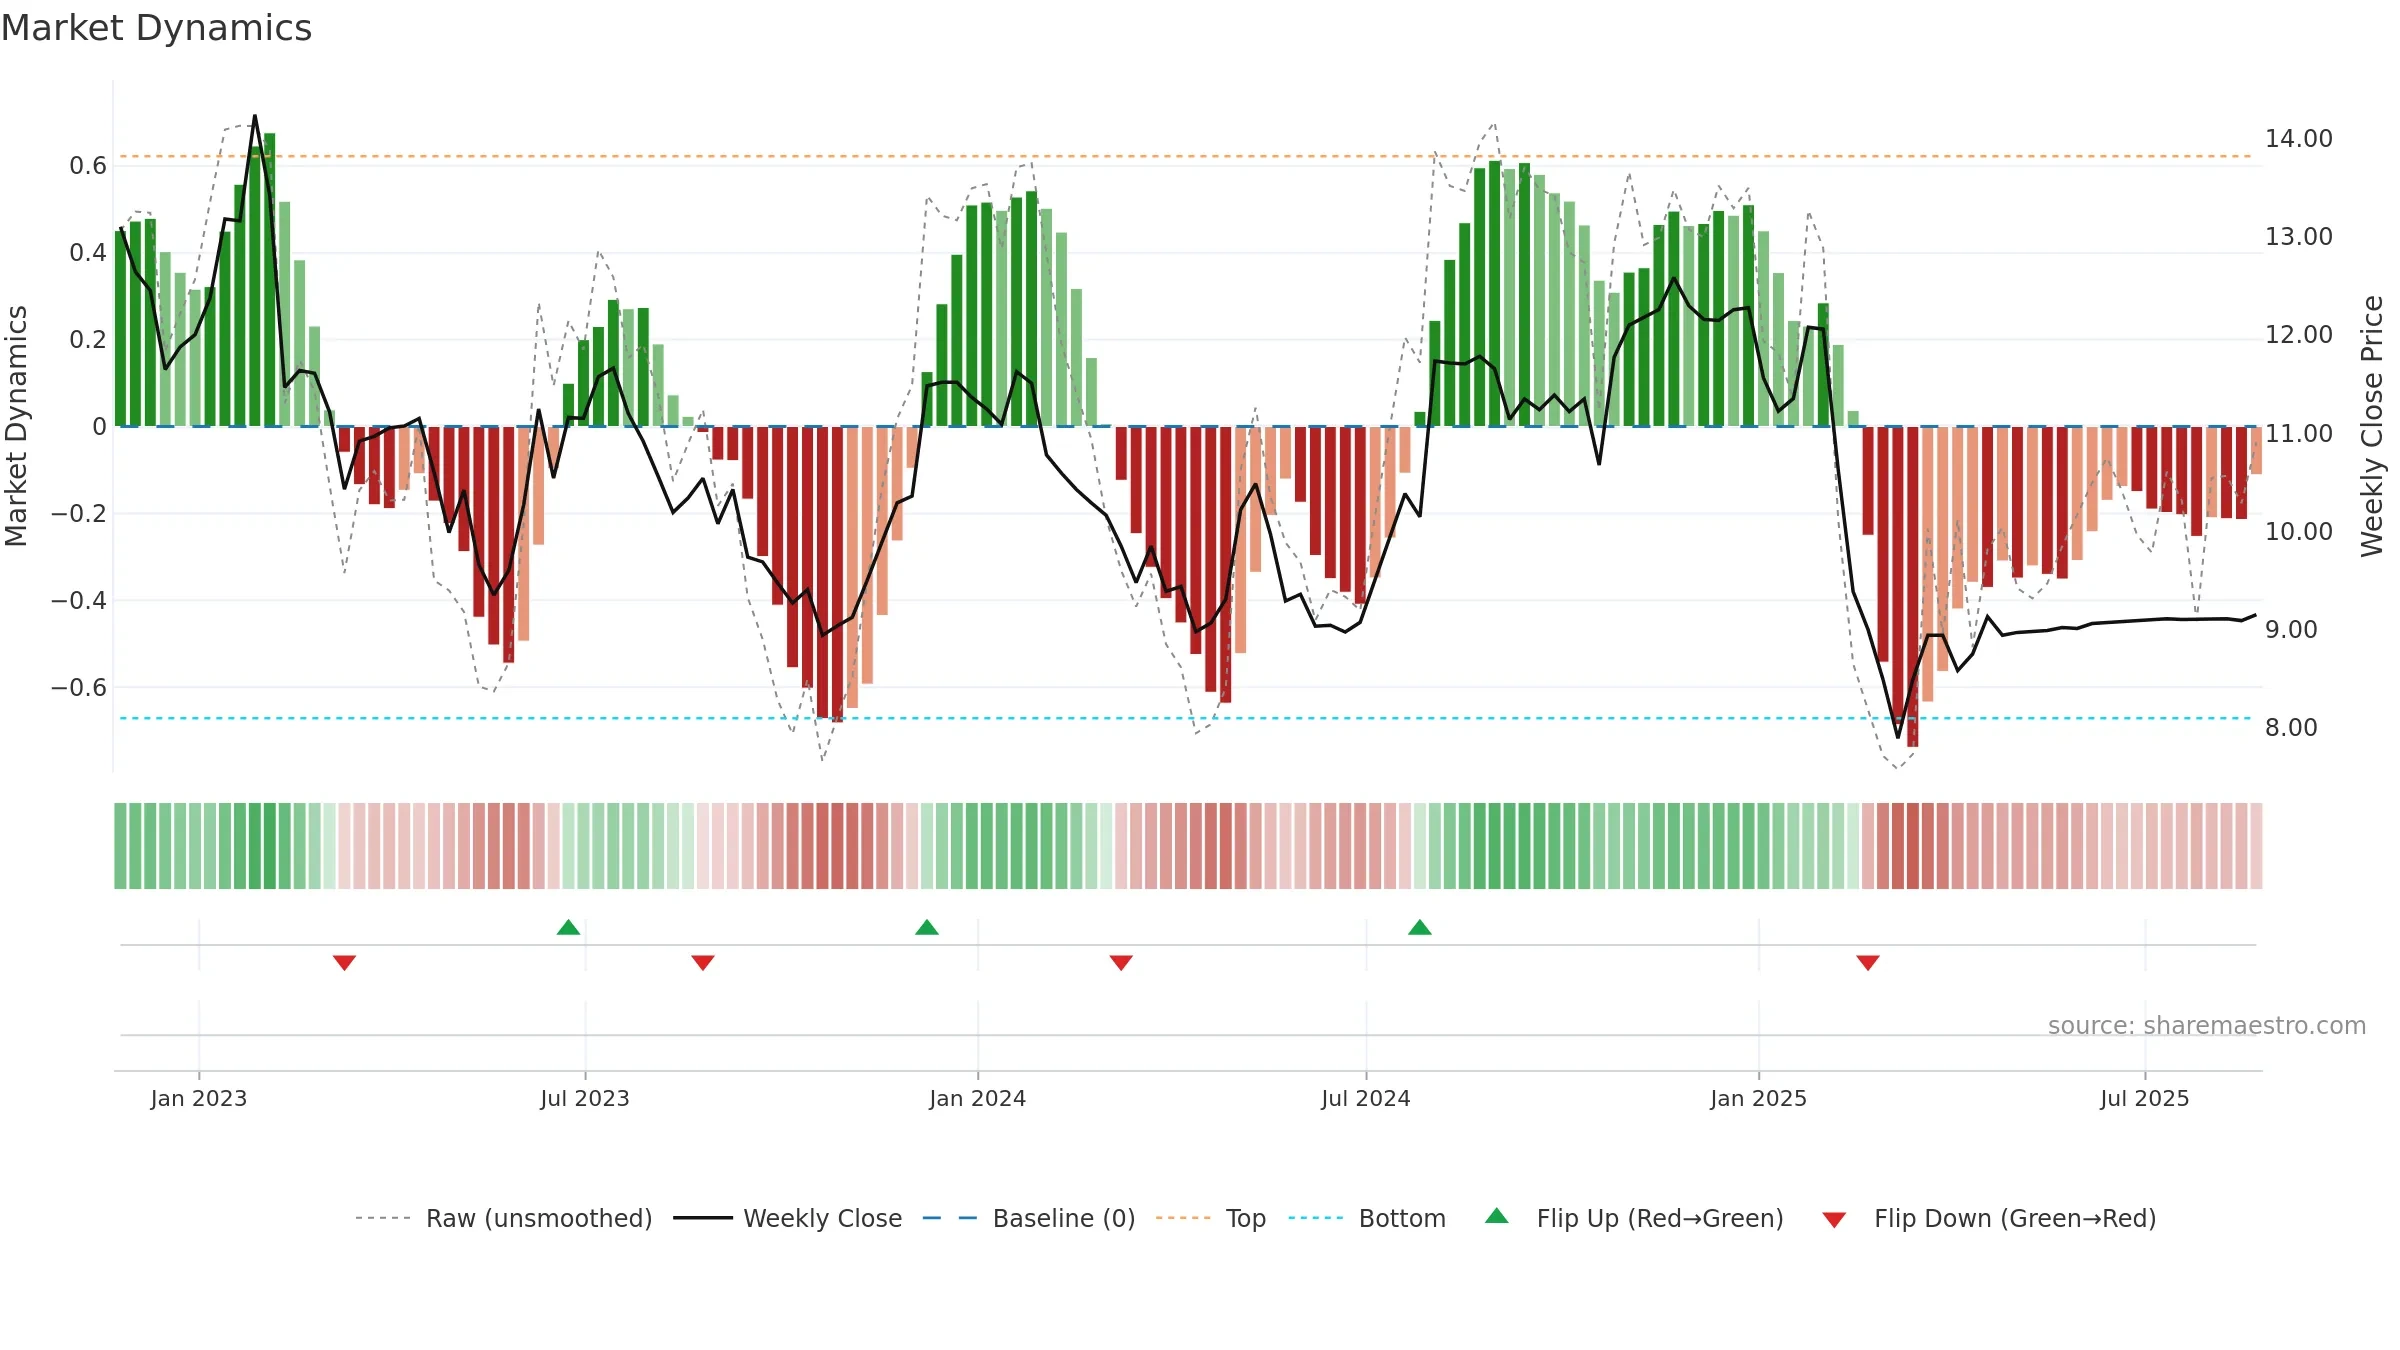Click the Jul 2025 axis label
This screenshot has height=1350, width=2400.
coord(2145,1098)
